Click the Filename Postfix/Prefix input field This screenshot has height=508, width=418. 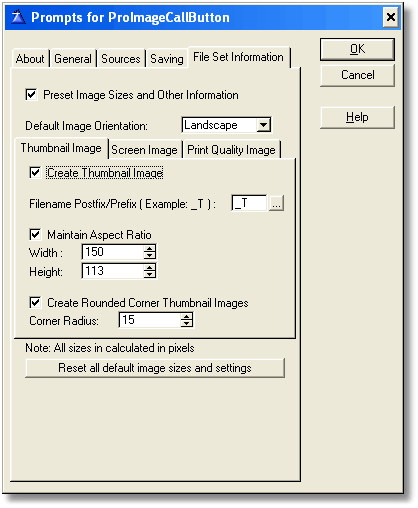pyautogui.click(x=250, y=203)
